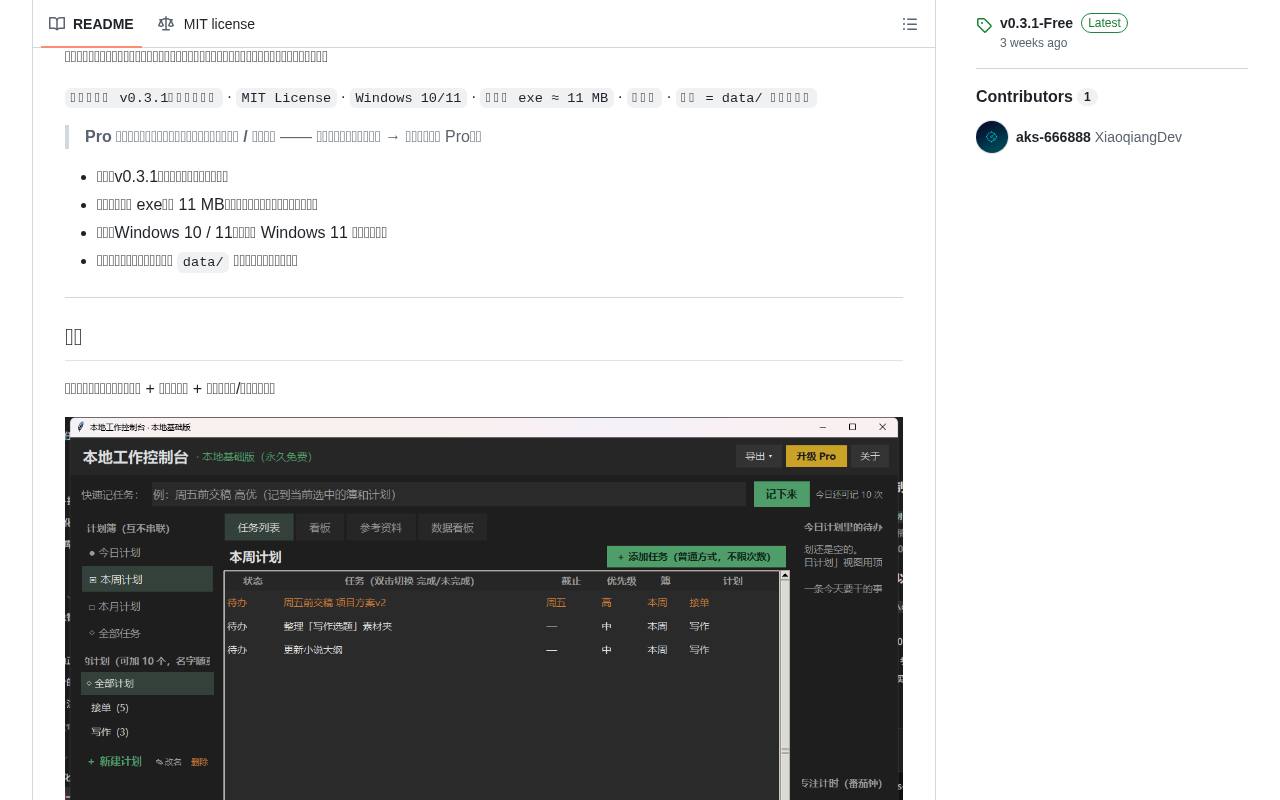Select the 任务列表 tab
The width and height of the screenshot is (1280, 800).
click(259, 527)
